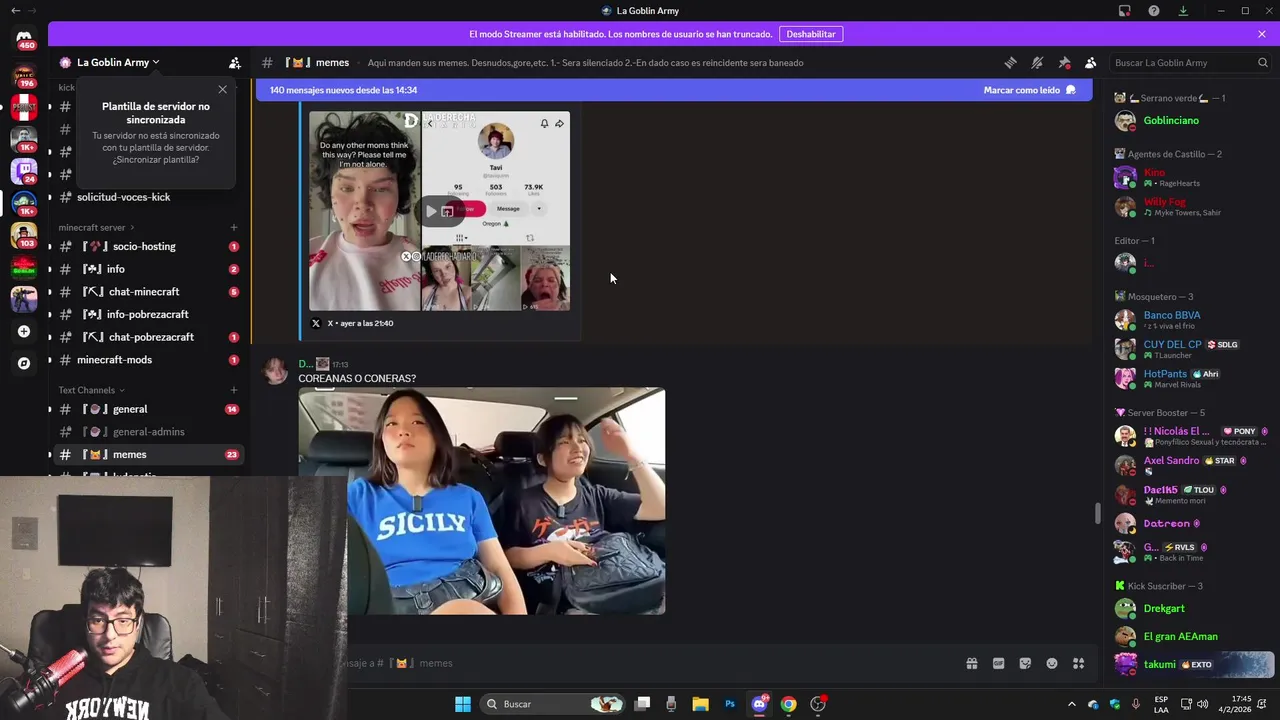
Task: Click the download update arrow icon
Action: coord(1183,10)
